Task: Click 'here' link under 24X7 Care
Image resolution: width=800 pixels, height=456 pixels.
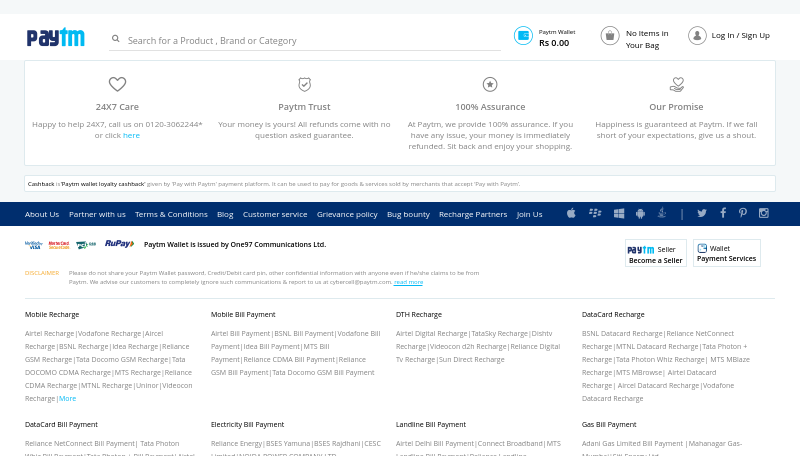Action: (131, 135)
